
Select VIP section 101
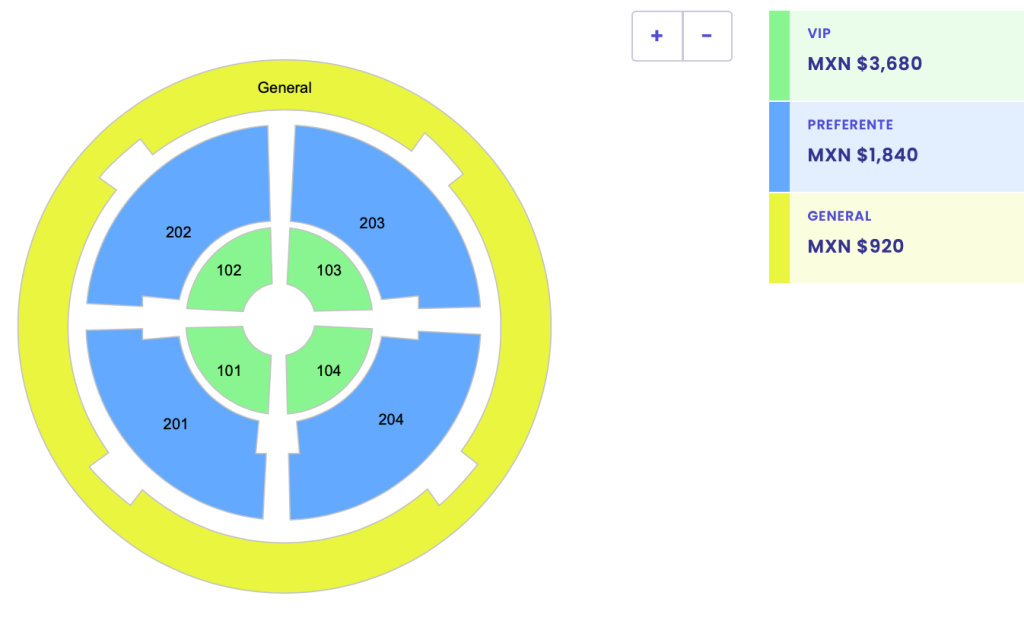[231, 370]
